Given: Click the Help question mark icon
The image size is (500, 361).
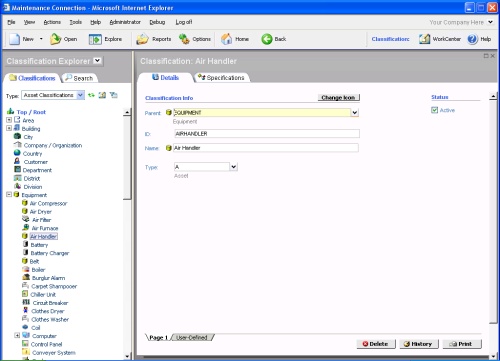Looking at the screenshot, I should coord(472,39).
